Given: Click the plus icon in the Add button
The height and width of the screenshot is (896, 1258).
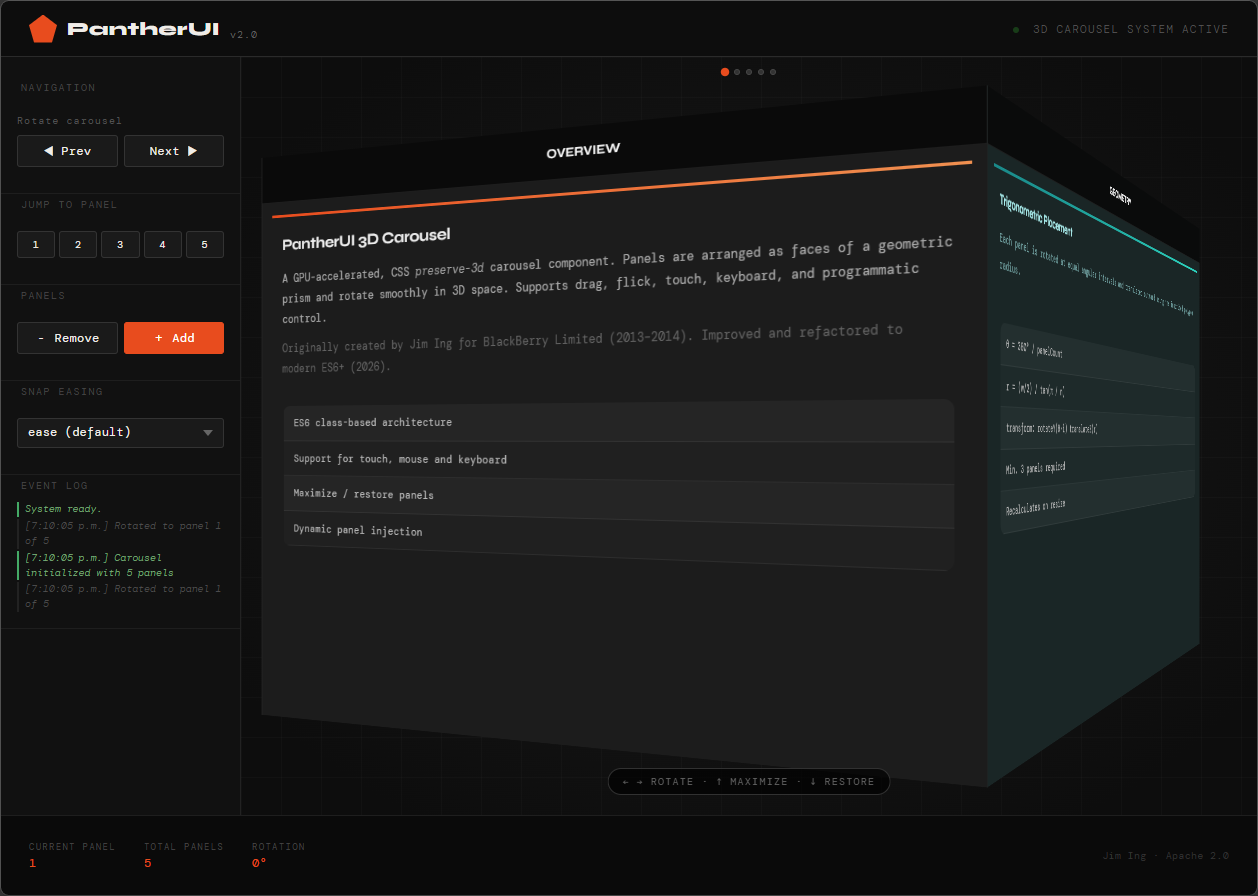Looking at the screenshot, I should 156,337.
